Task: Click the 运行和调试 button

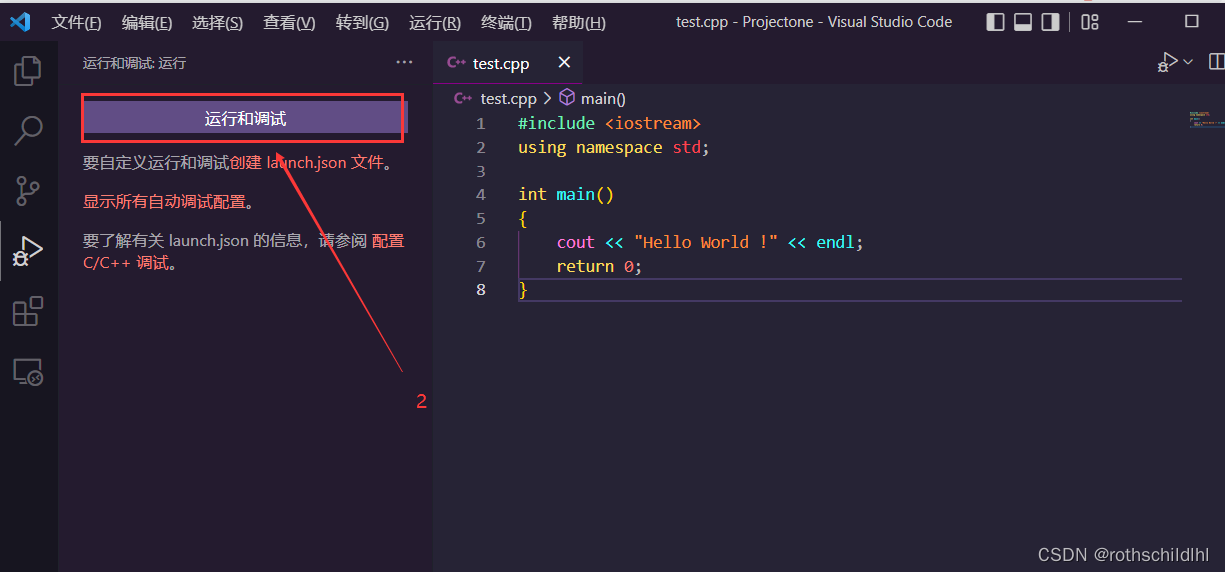Action: (245, 119)
